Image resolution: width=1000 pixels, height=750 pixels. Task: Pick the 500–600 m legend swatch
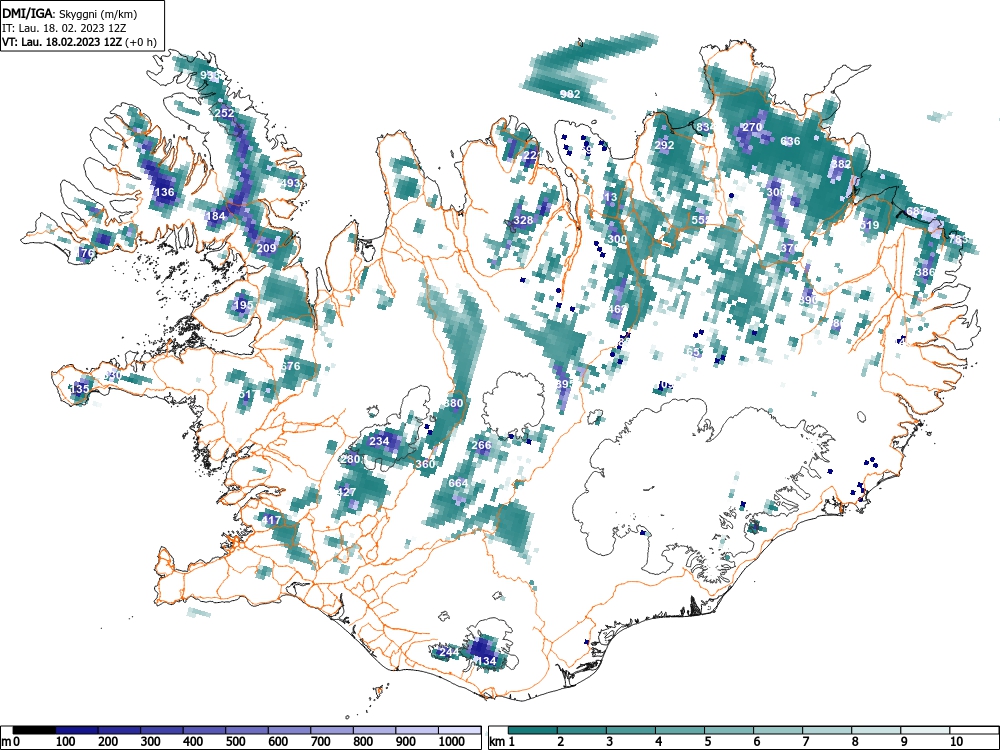click(x=247, y=730)
